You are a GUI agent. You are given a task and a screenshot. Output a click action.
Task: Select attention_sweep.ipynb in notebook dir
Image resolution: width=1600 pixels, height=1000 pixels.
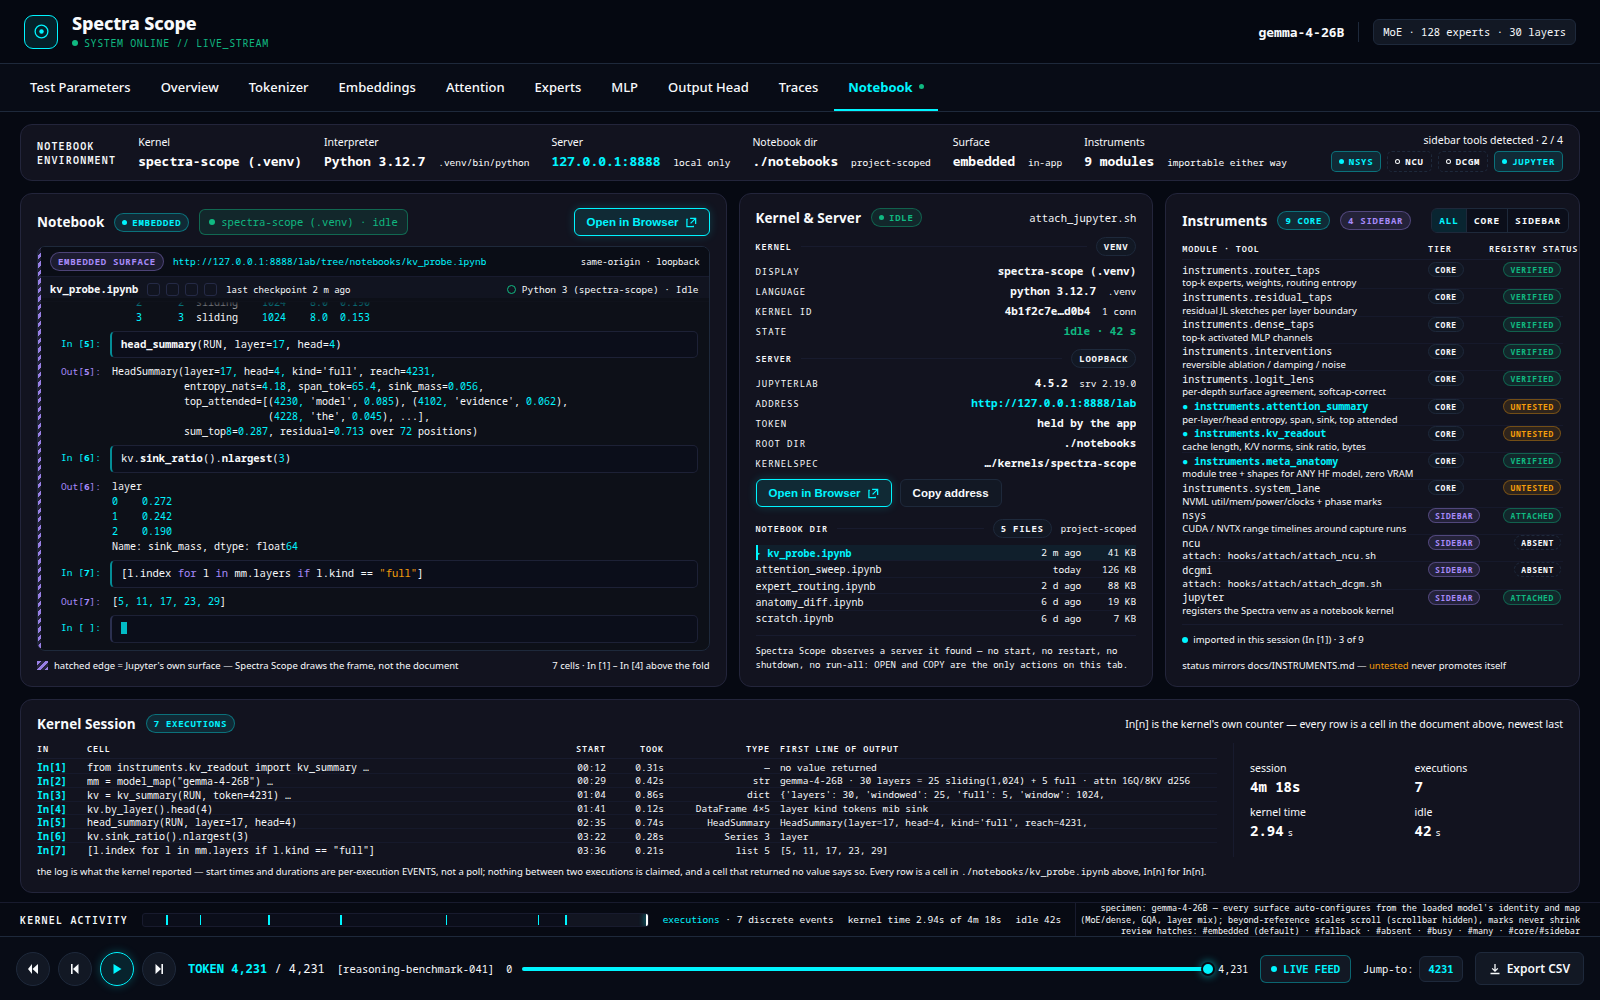point(946,570)
